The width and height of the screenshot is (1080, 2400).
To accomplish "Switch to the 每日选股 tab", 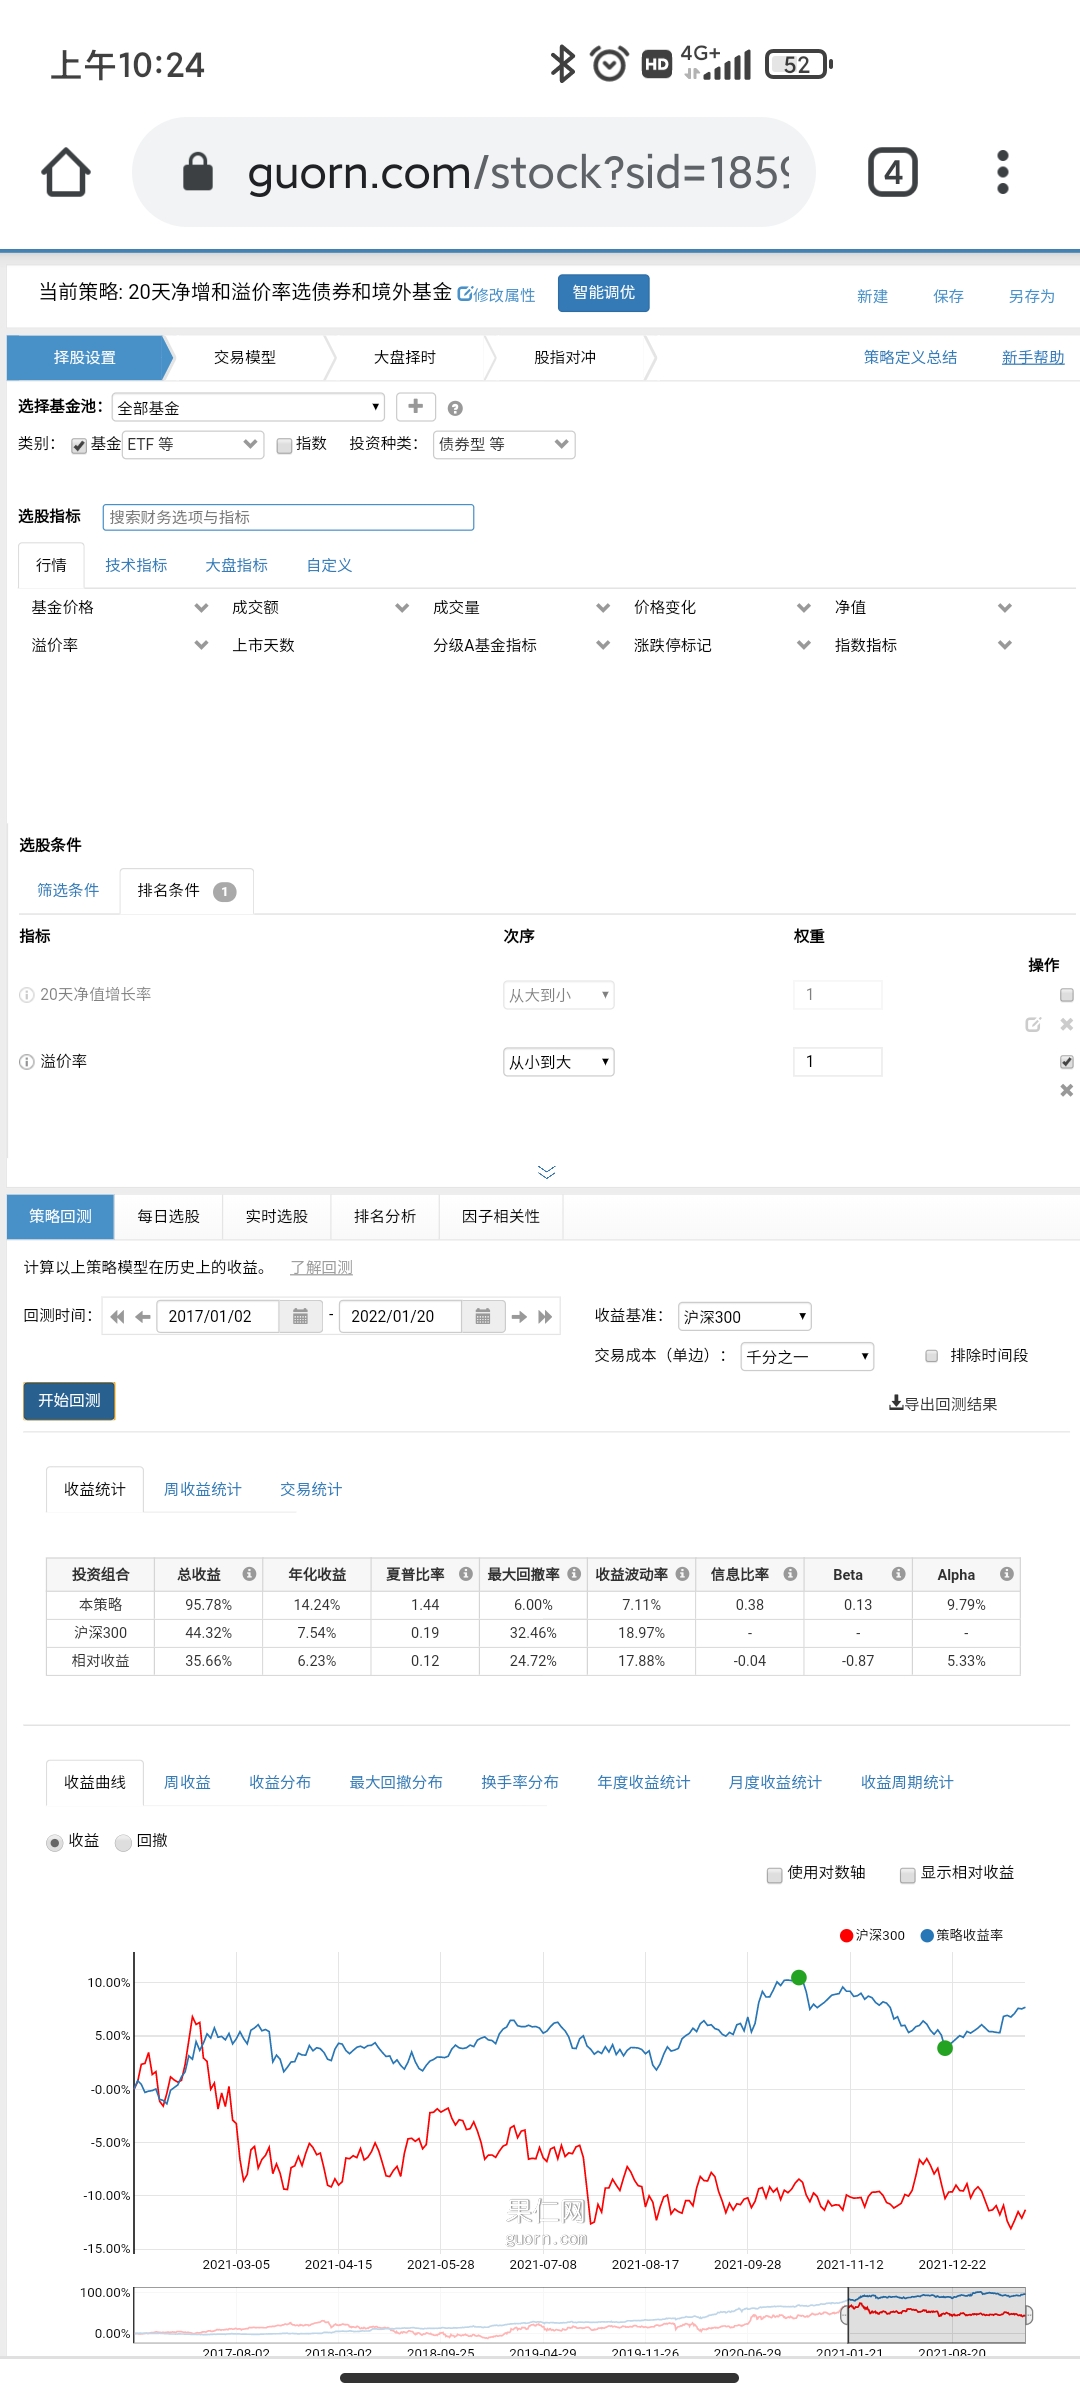I will pyautogui.click(x=168, y=1216).
